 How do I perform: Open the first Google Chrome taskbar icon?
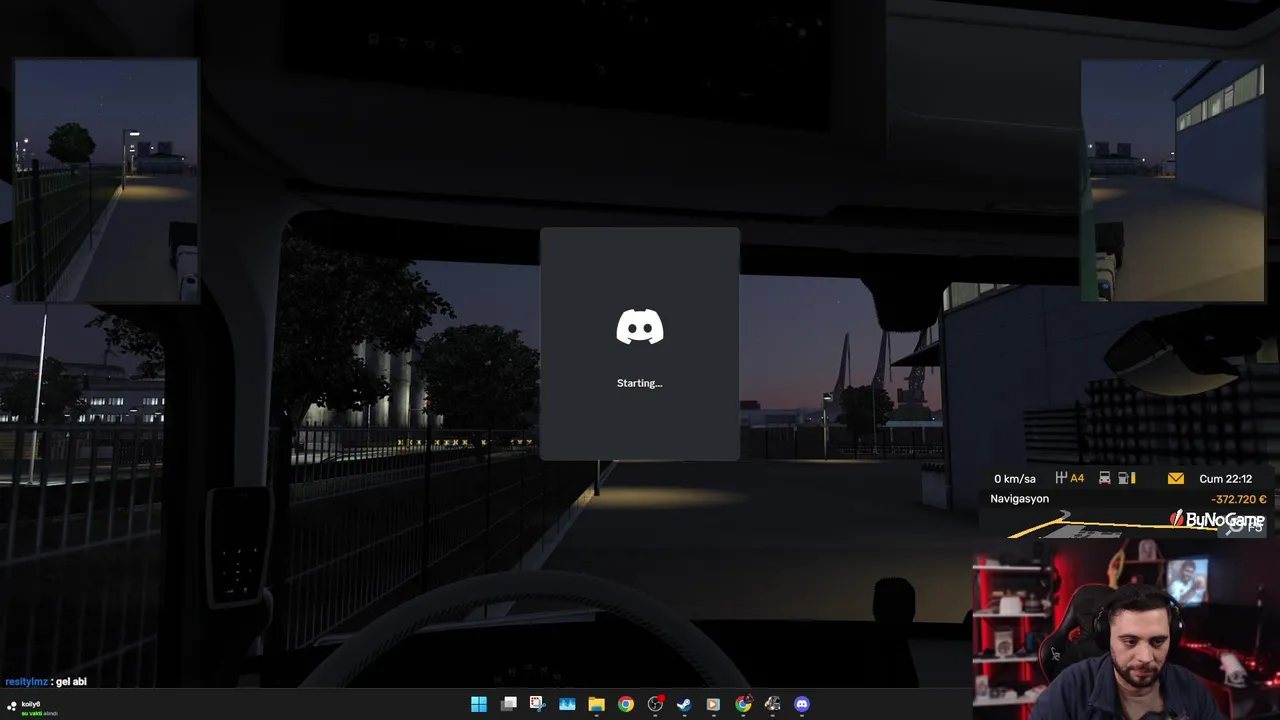[x=626, y=704]
